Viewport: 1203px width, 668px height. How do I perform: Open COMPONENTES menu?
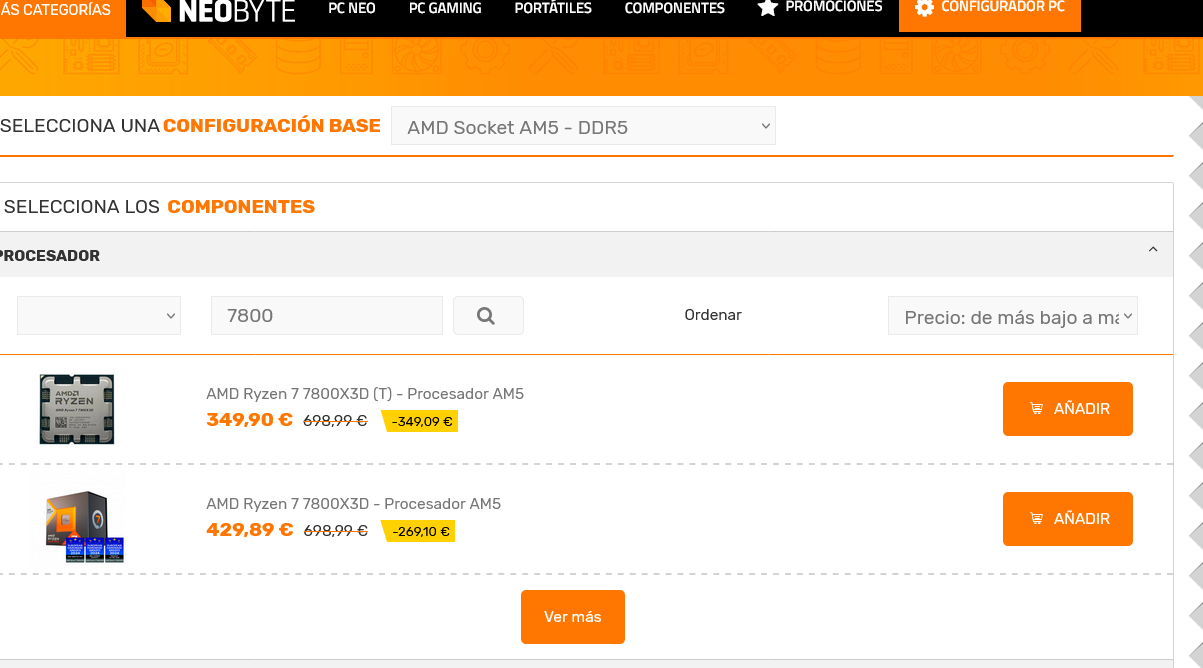675,8
